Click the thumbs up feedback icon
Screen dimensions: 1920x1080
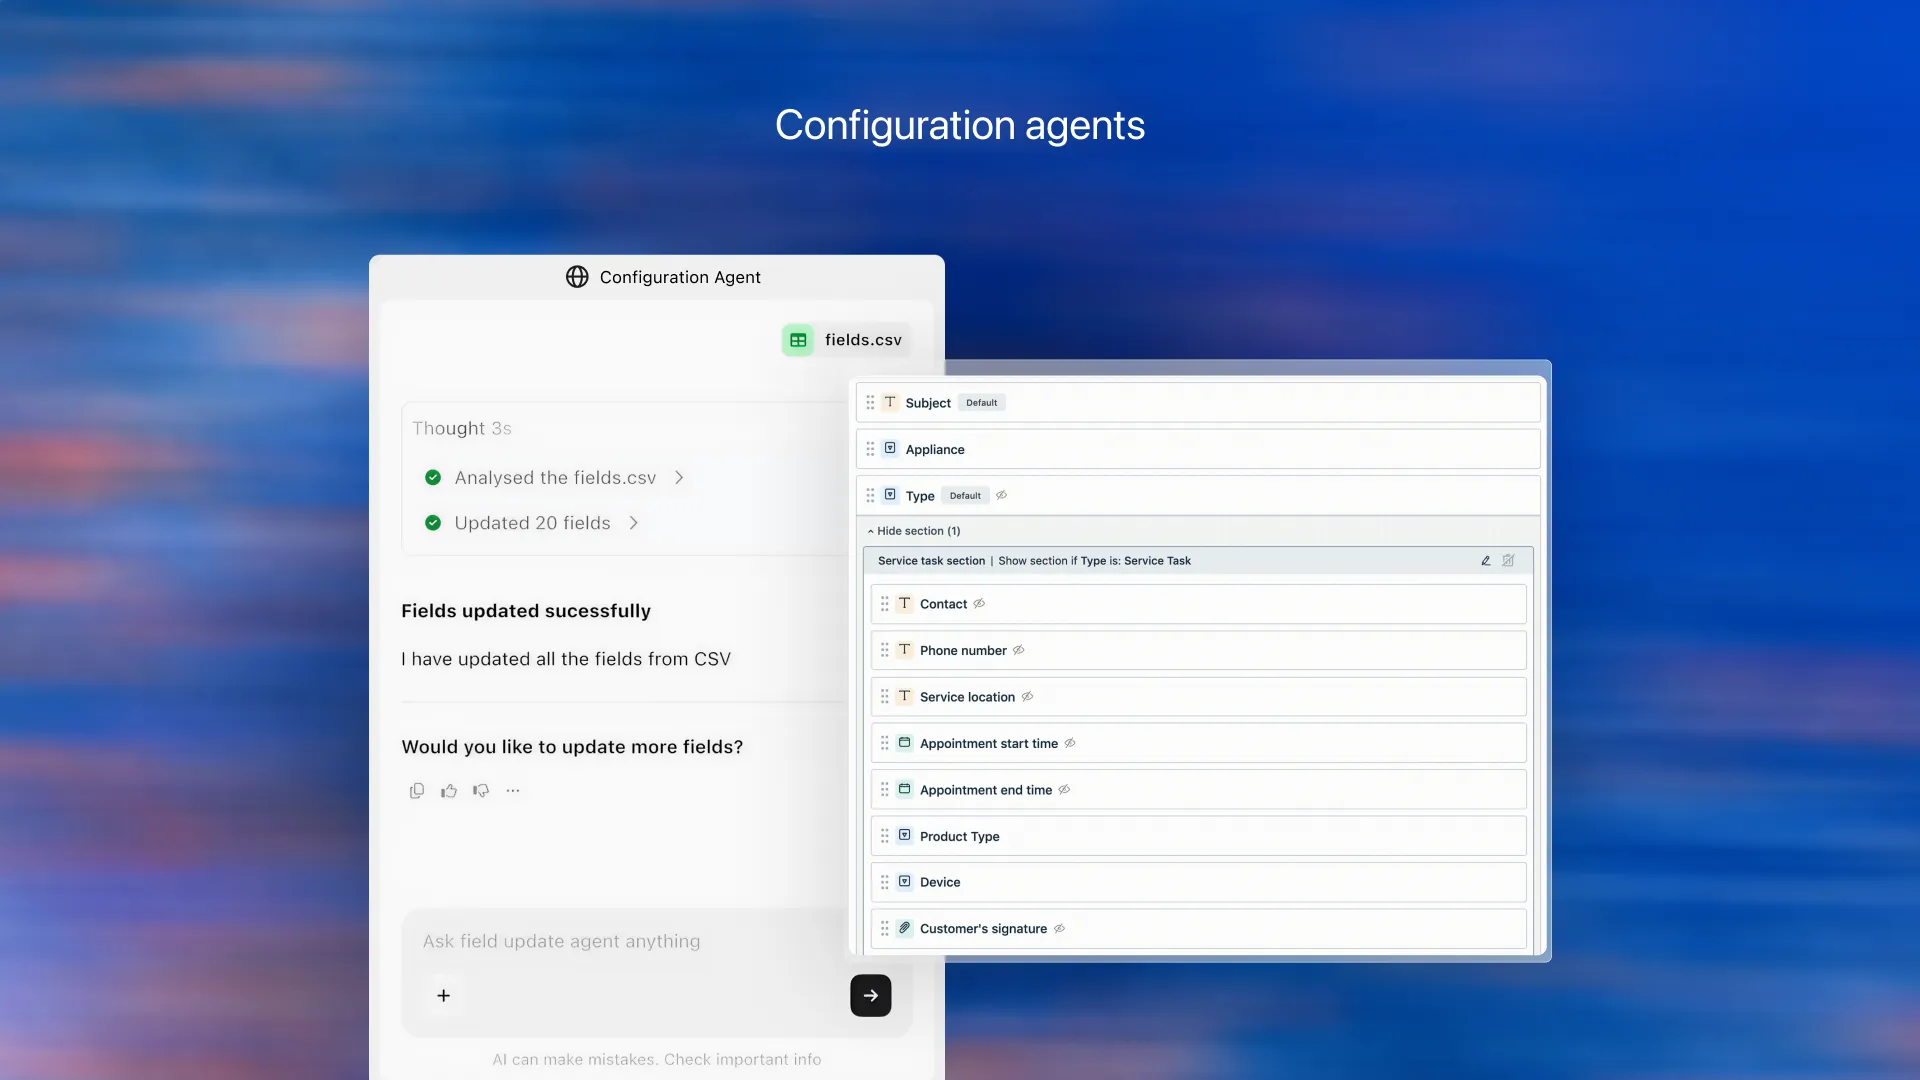coord(449,791)
